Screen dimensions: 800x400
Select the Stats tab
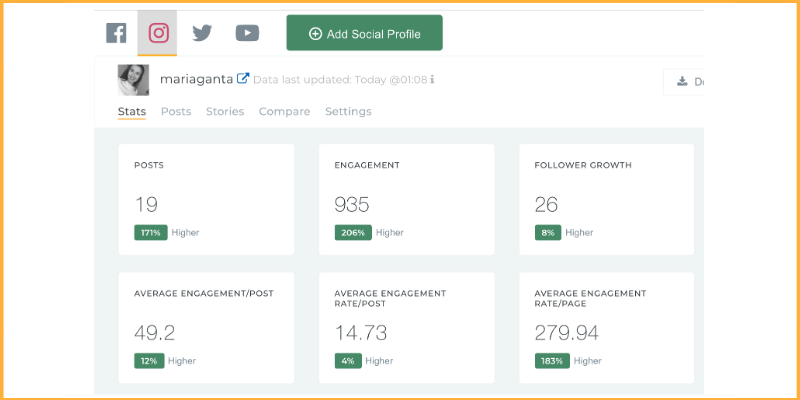[132, 111]
